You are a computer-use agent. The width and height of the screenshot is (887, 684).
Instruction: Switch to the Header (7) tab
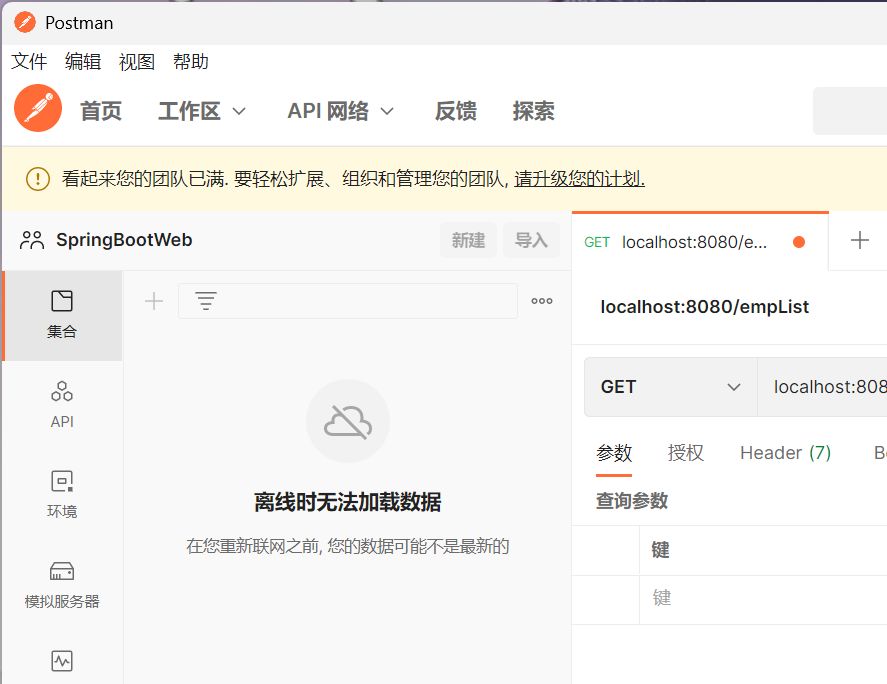tap(785, 453)
